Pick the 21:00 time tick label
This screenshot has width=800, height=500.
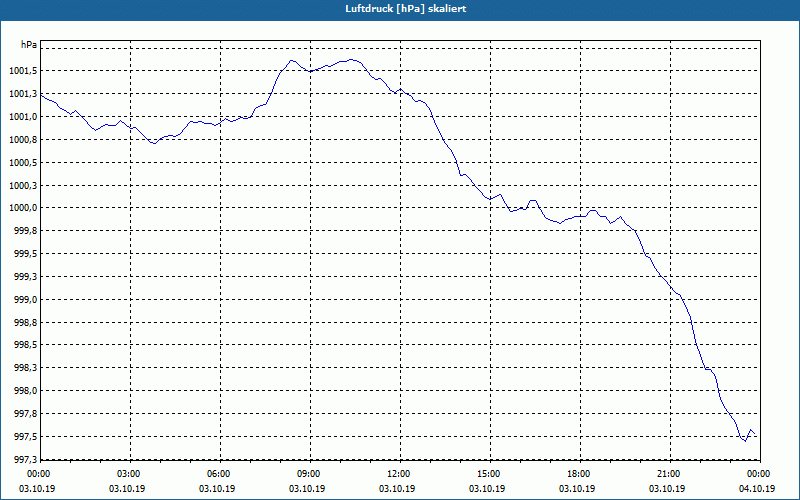[x=668, y=474]
